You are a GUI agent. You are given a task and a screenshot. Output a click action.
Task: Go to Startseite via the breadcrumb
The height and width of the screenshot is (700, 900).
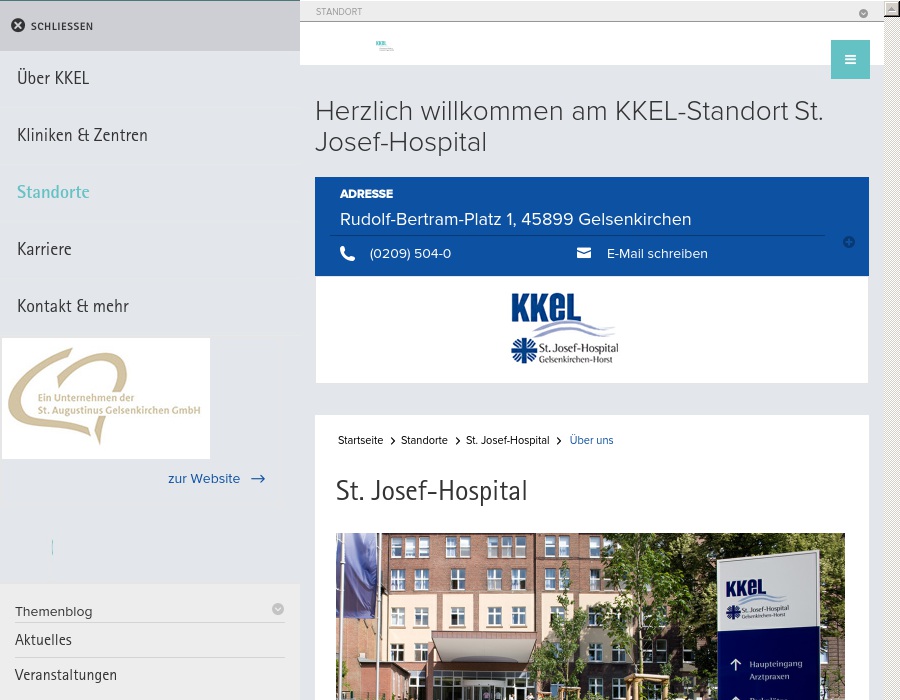click(360, 440)
